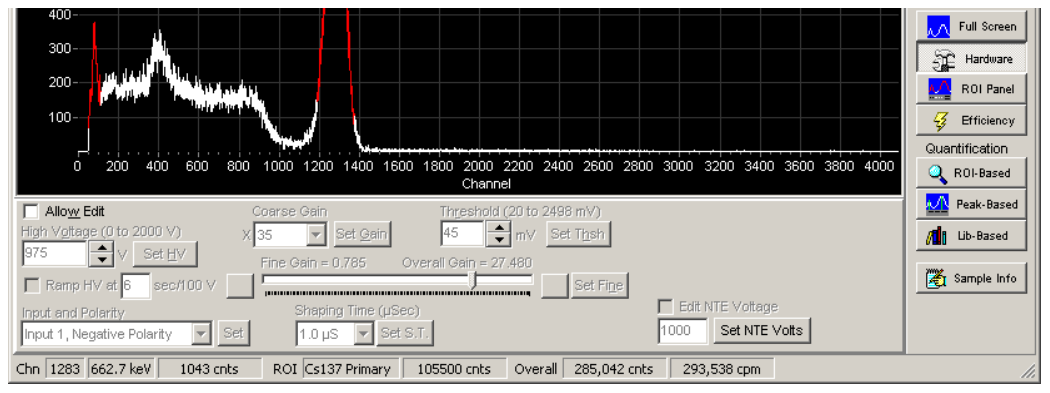Open the Efficiency settings

pyautogui.click(x=971, y=121)
